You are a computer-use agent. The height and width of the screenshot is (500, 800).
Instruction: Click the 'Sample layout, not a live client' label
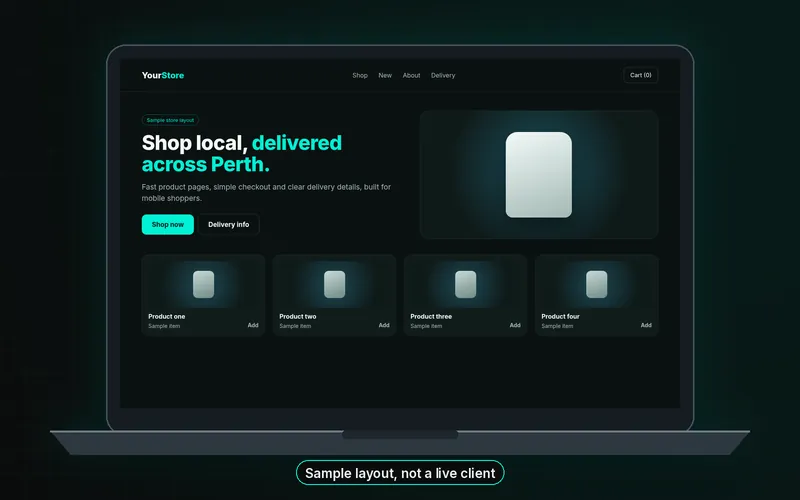point(400,473)
